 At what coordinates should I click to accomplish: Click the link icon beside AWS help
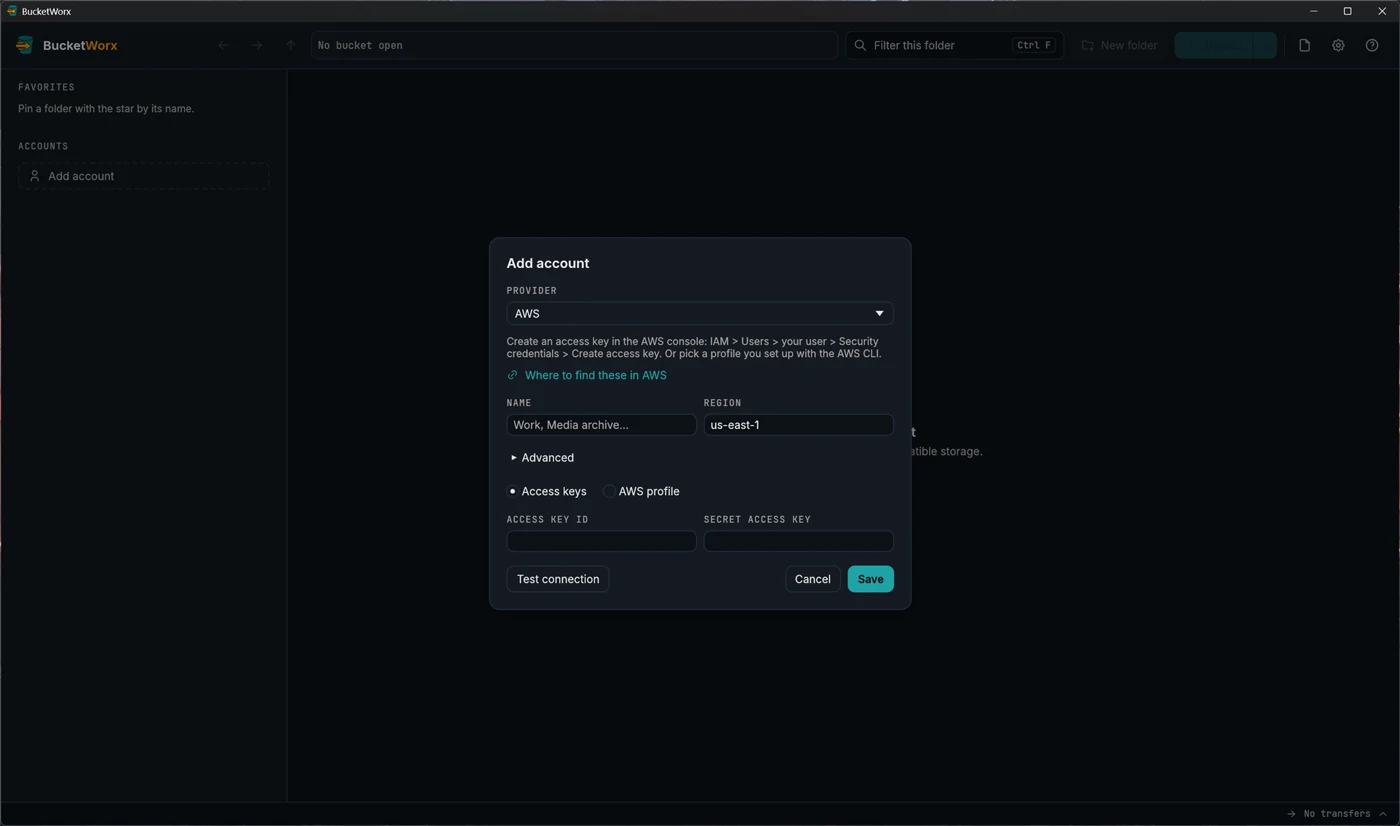(x=512, y=375)
